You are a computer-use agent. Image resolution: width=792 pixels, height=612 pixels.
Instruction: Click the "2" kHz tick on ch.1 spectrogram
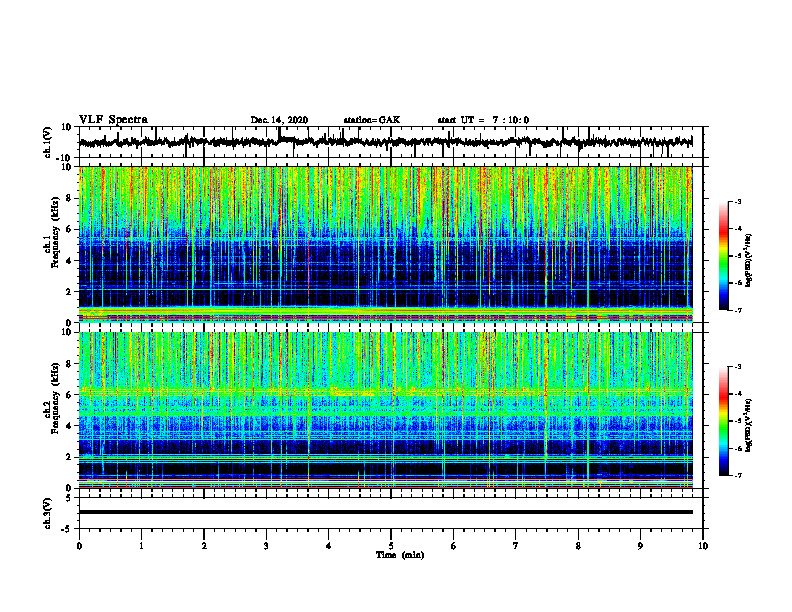click(x=69, y=291)
